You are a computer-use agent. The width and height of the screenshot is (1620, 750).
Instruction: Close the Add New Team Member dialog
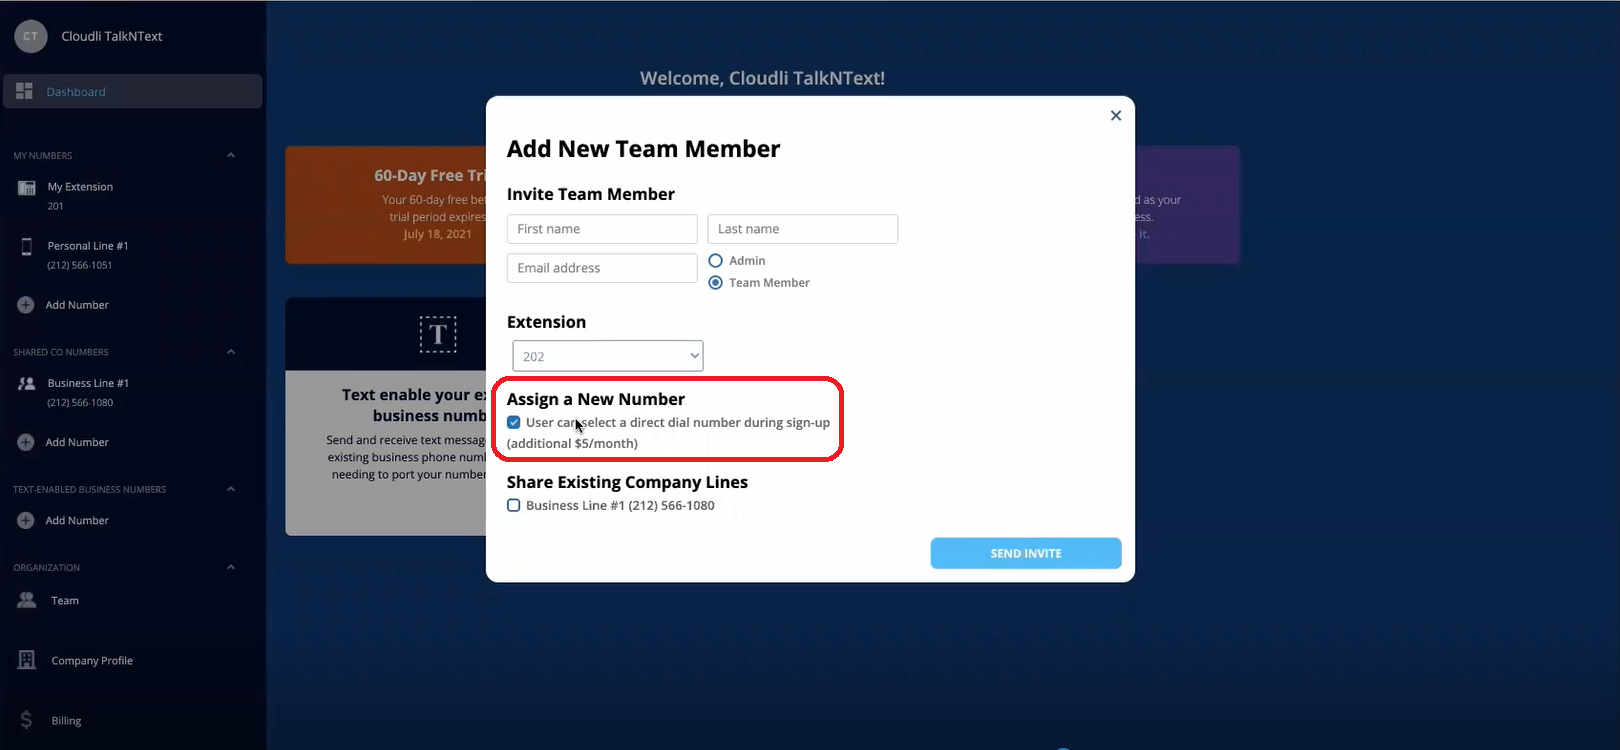tap(1116, 115)
